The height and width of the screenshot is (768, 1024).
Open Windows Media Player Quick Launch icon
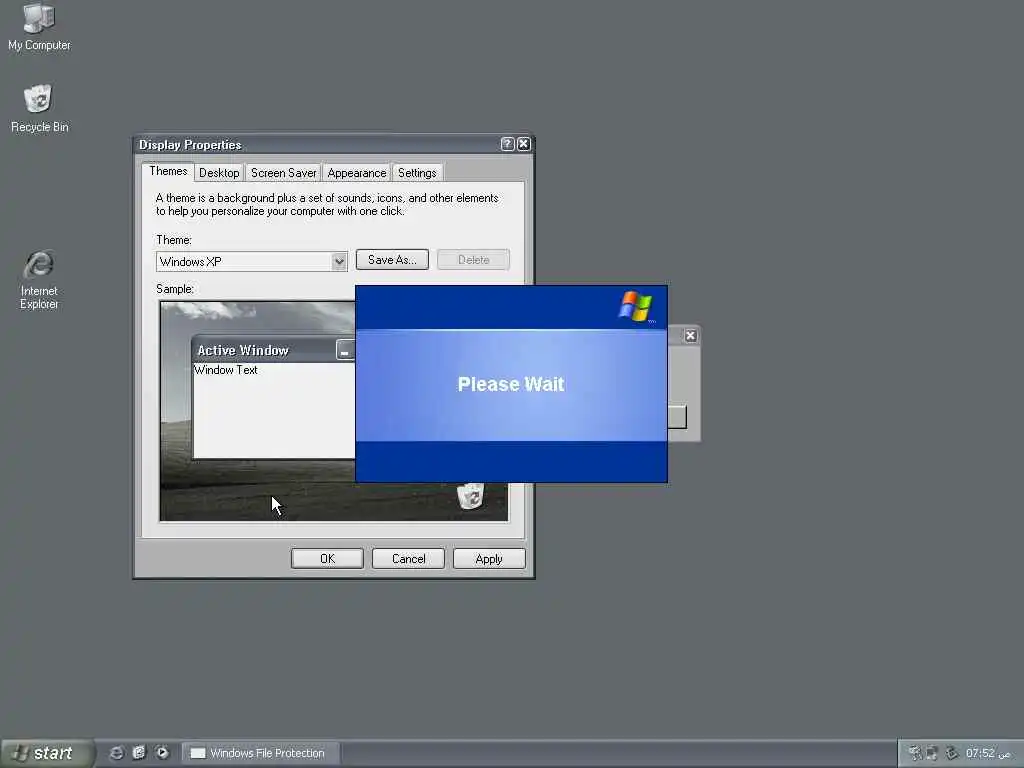pyautogui.click(x=162, y=753)
